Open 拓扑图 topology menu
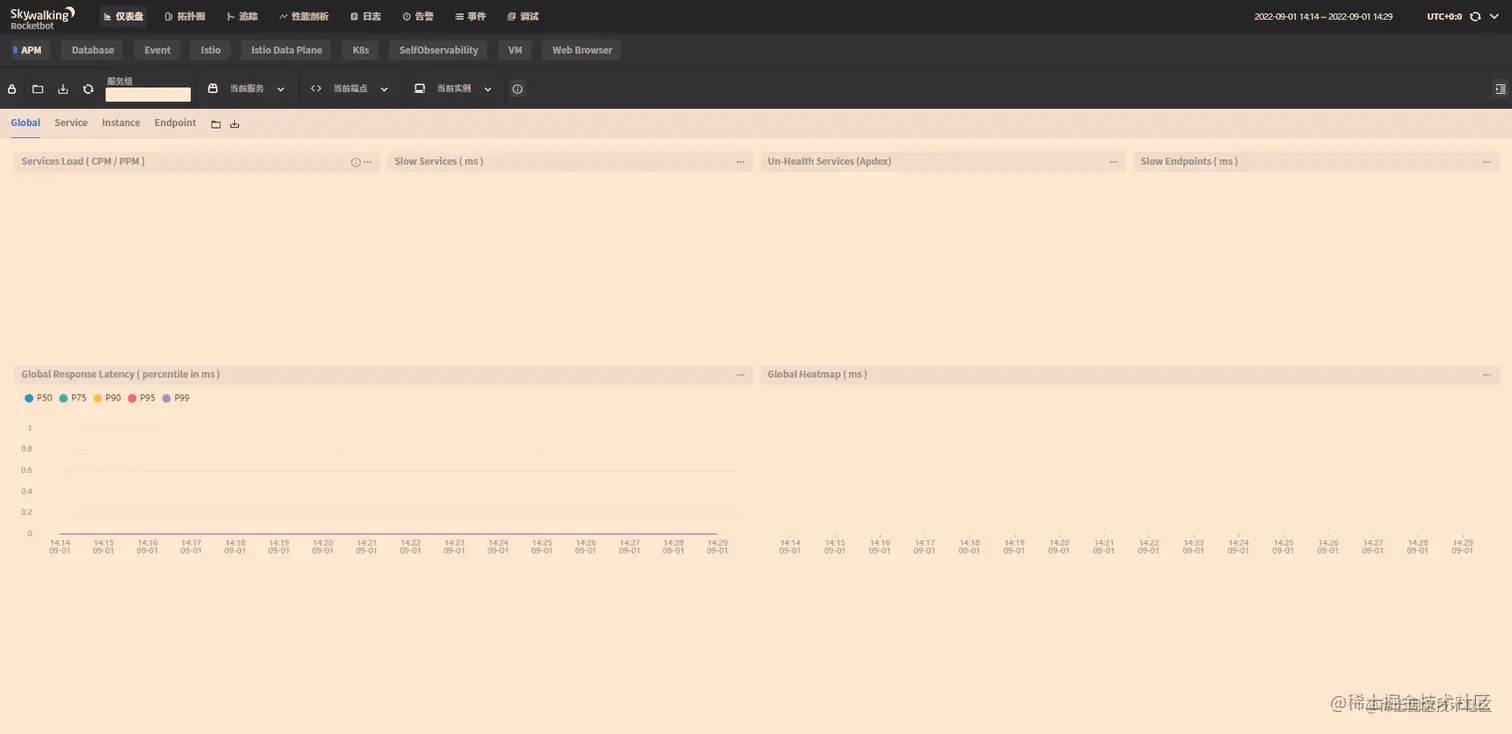The image size is (1512, 734). pos(184,17)
